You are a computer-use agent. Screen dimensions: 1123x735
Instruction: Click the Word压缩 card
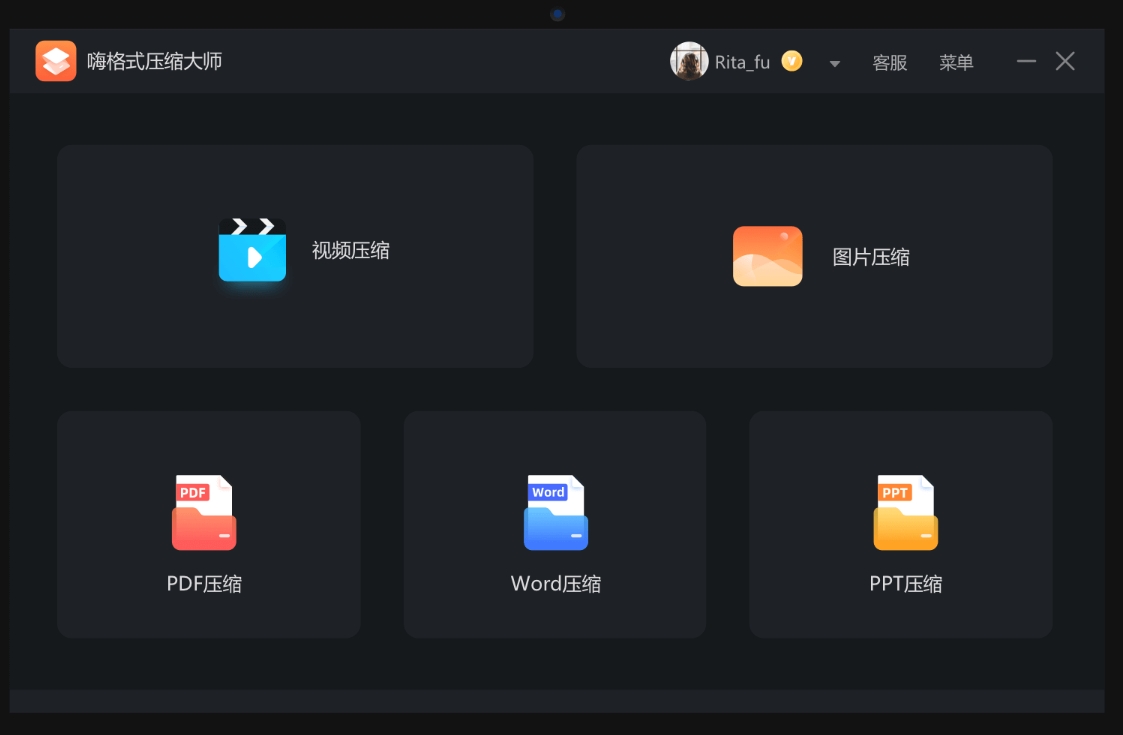point(555,524)
